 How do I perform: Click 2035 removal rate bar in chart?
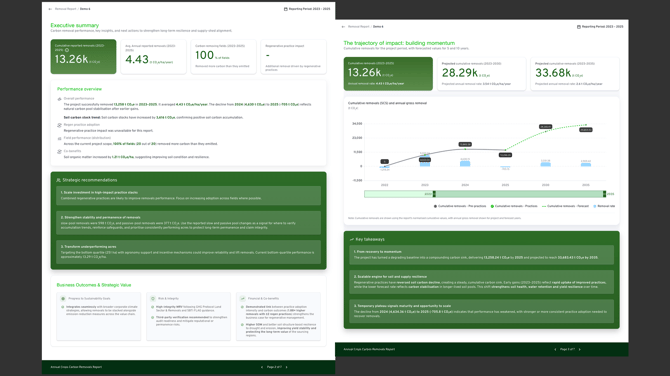coord(586,164)
